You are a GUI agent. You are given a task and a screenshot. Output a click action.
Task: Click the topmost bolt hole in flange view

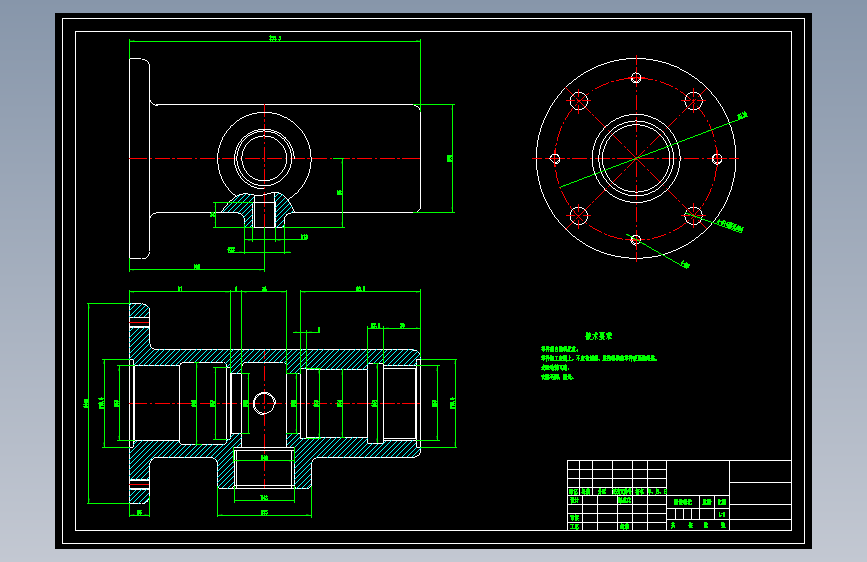[636, 78]
